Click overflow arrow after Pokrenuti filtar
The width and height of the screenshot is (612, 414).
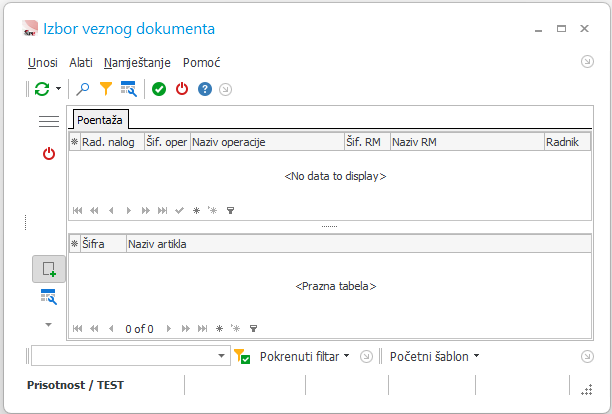[366, 356]
